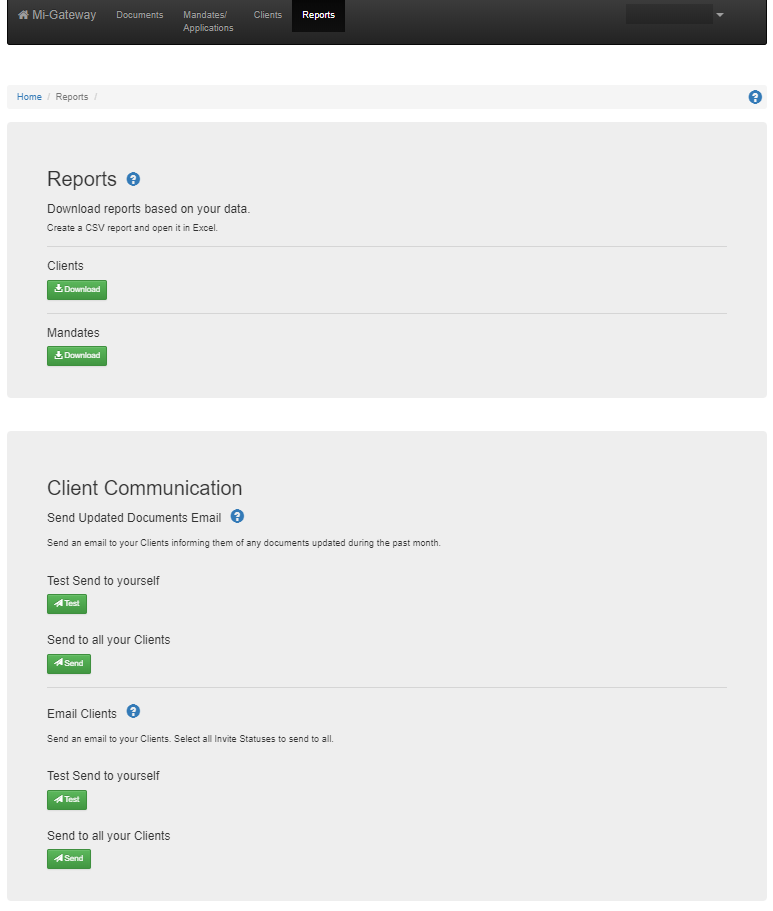Test send Email Clients message to yourself
Viewport: 773px width, 911px height.
click(x=67, y=800)
